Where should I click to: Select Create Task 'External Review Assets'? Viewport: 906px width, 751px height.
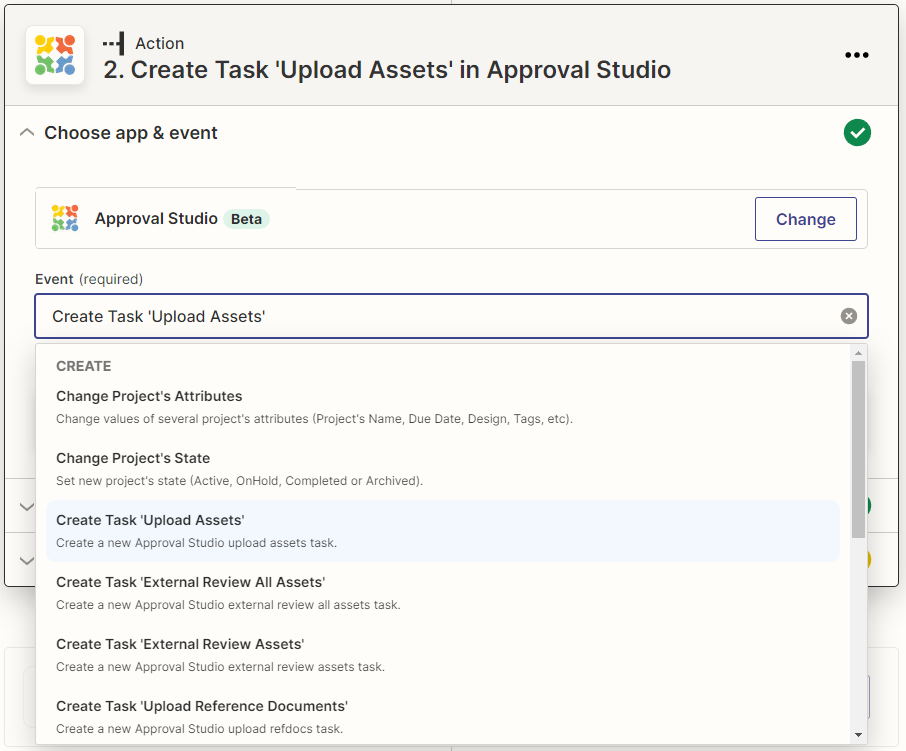pyautogui.click(x=180, y=645)
